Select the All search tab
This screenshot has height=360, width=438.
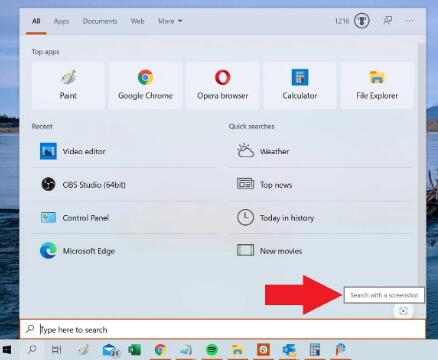click(36, 21)
